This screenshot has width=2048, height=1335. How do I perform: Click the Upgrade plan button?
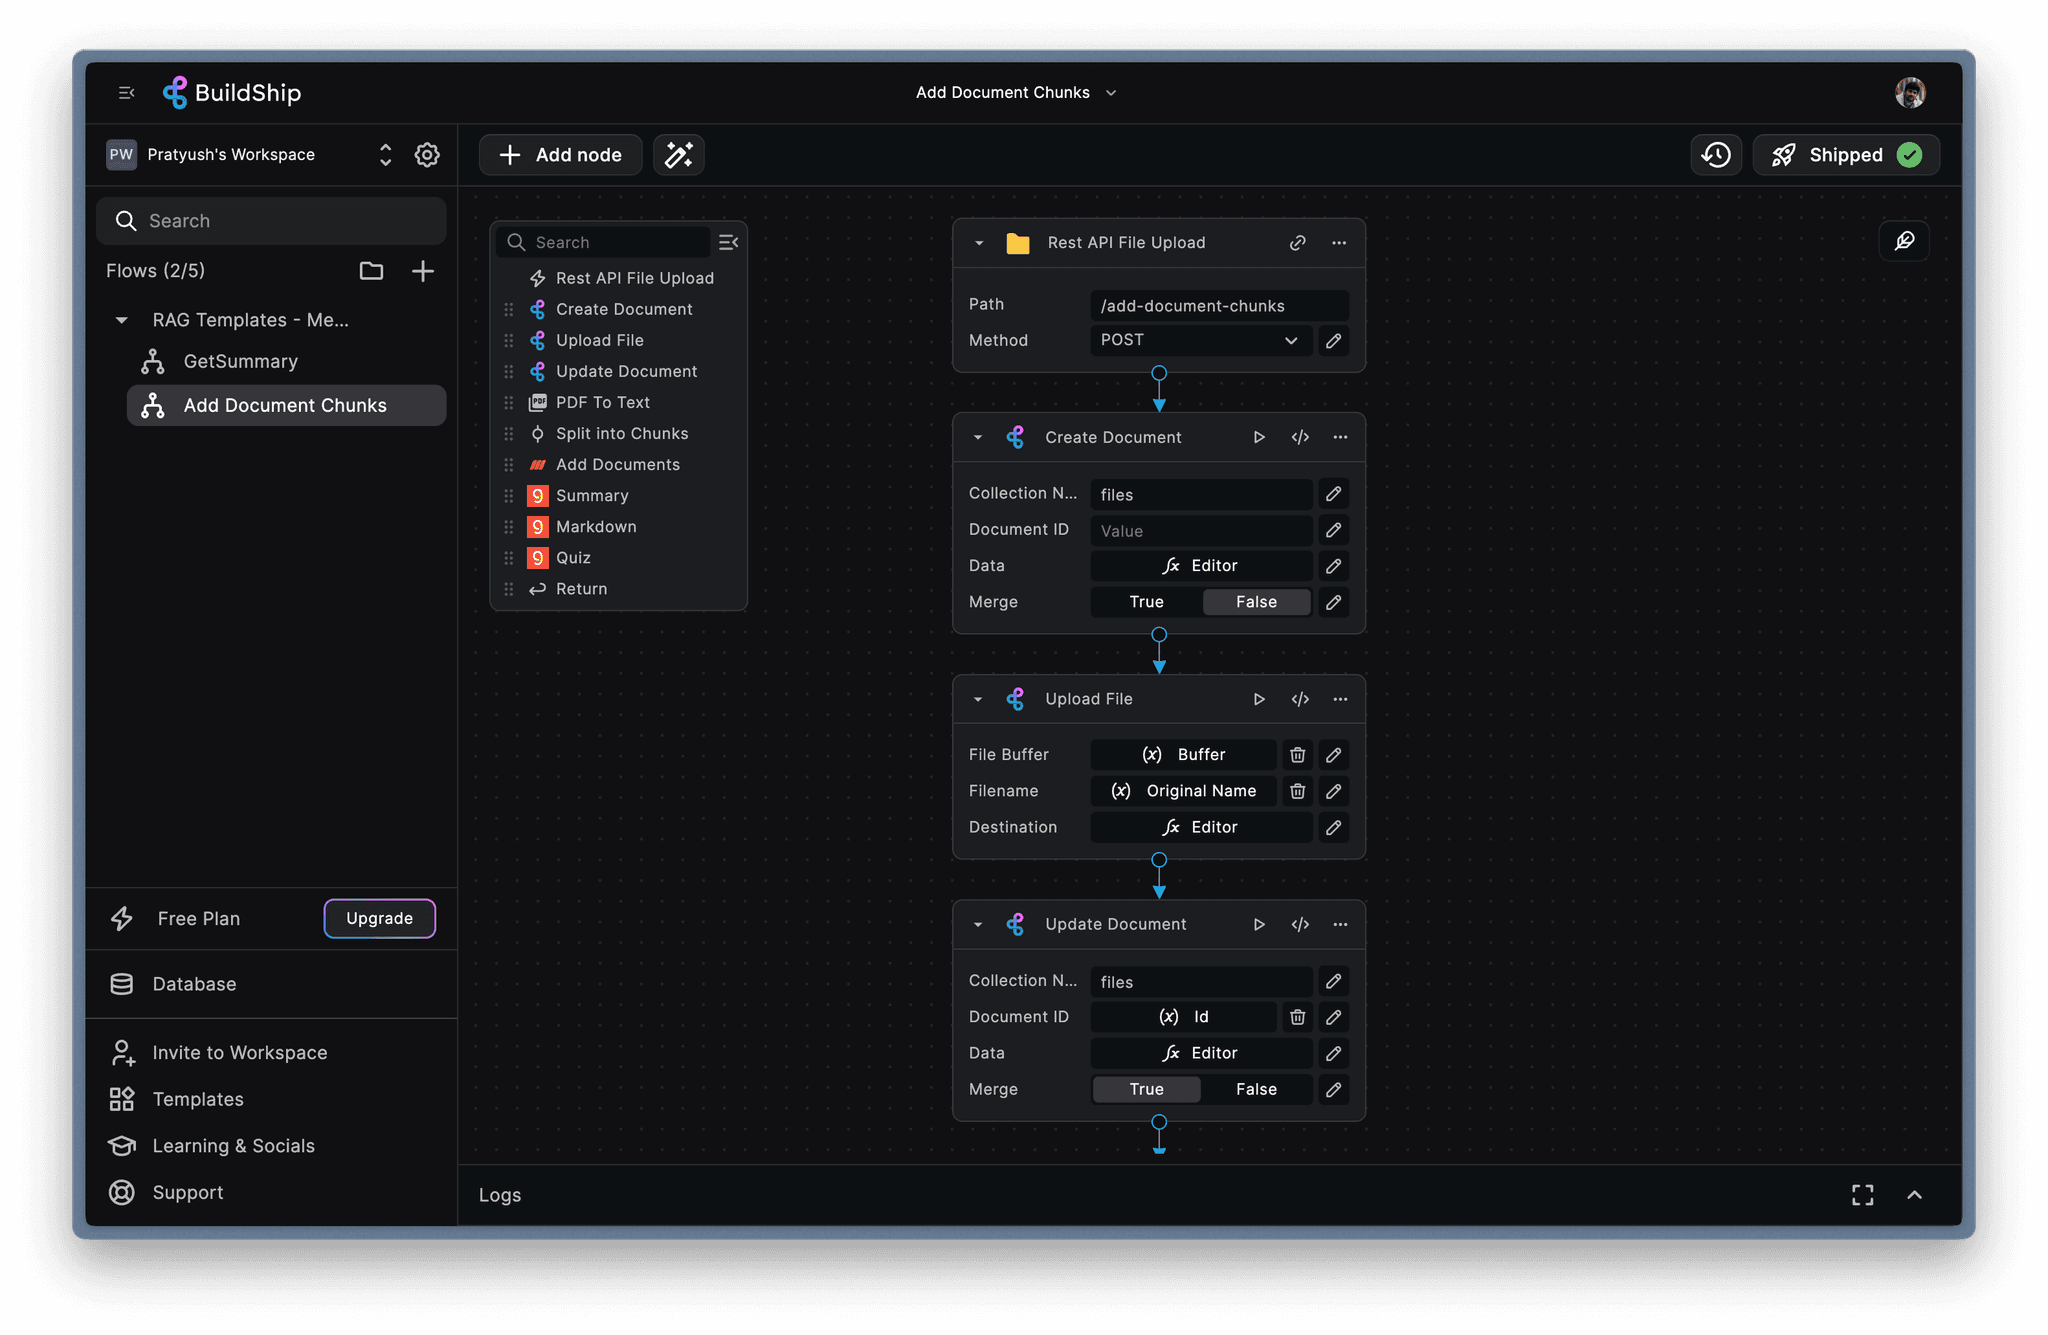(379, 918)
